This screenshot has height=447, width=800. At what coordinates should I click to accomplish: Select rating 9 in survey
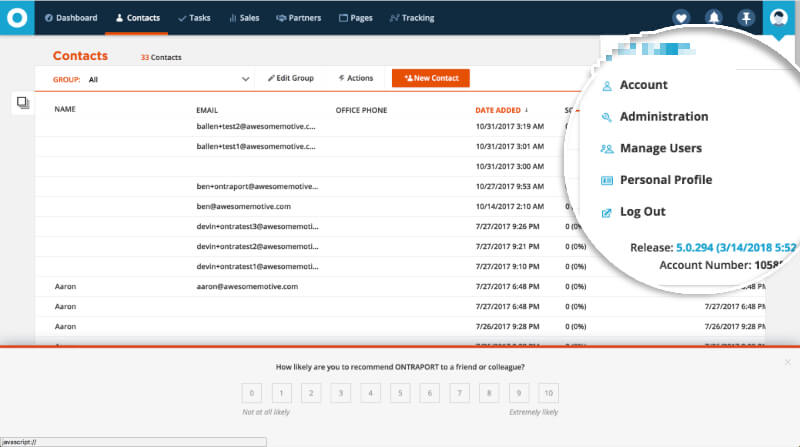[519, 393]
